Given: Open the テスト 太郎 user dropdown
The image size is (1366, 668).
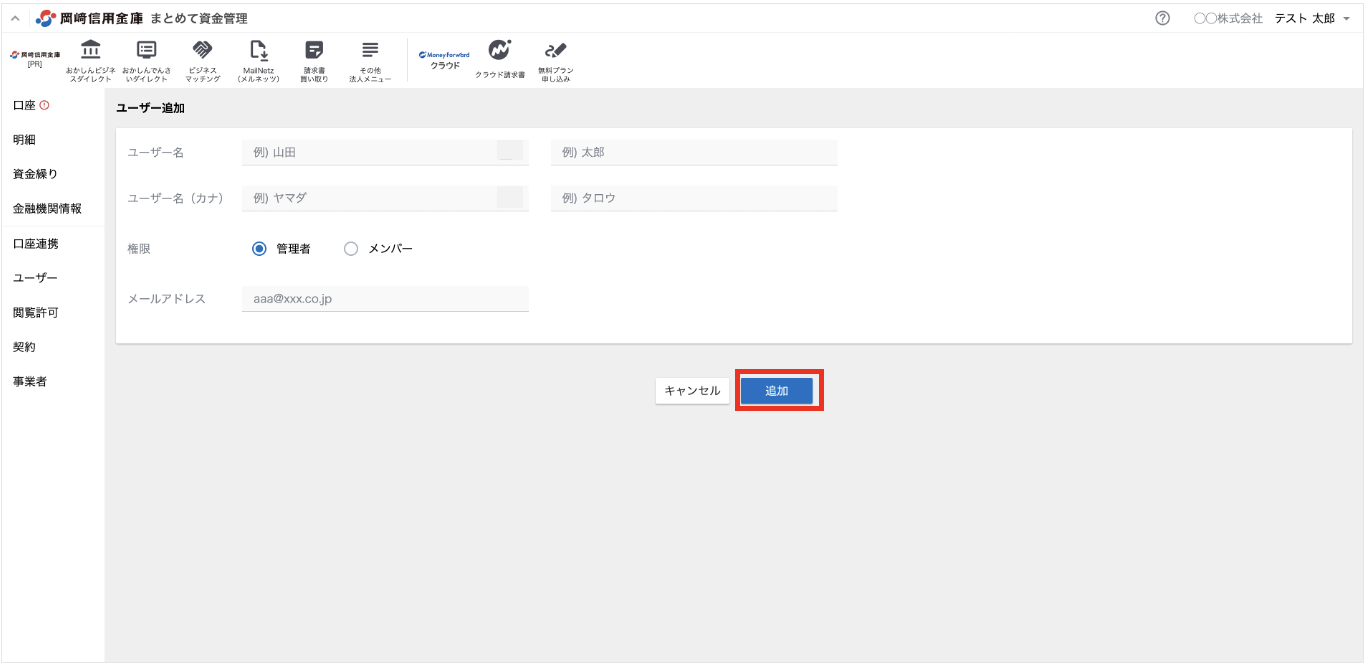Looking at the screenshot, I should pyautogui.click(x=1312, y=18).
